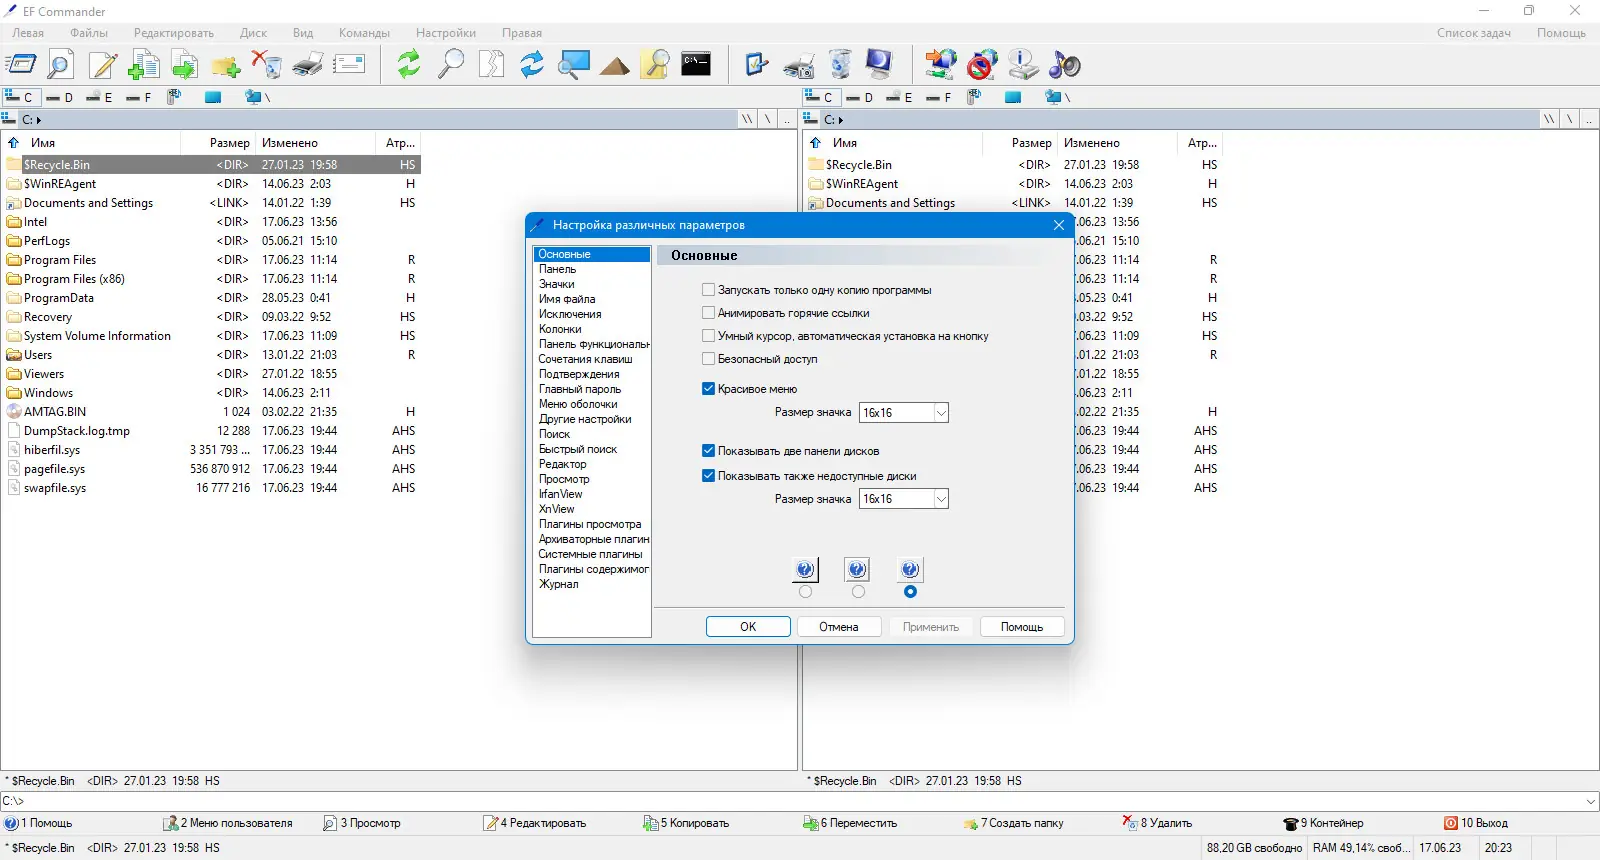Click the music note and speaker toolbar icon
The image size is (1600, 860).
1065,65
